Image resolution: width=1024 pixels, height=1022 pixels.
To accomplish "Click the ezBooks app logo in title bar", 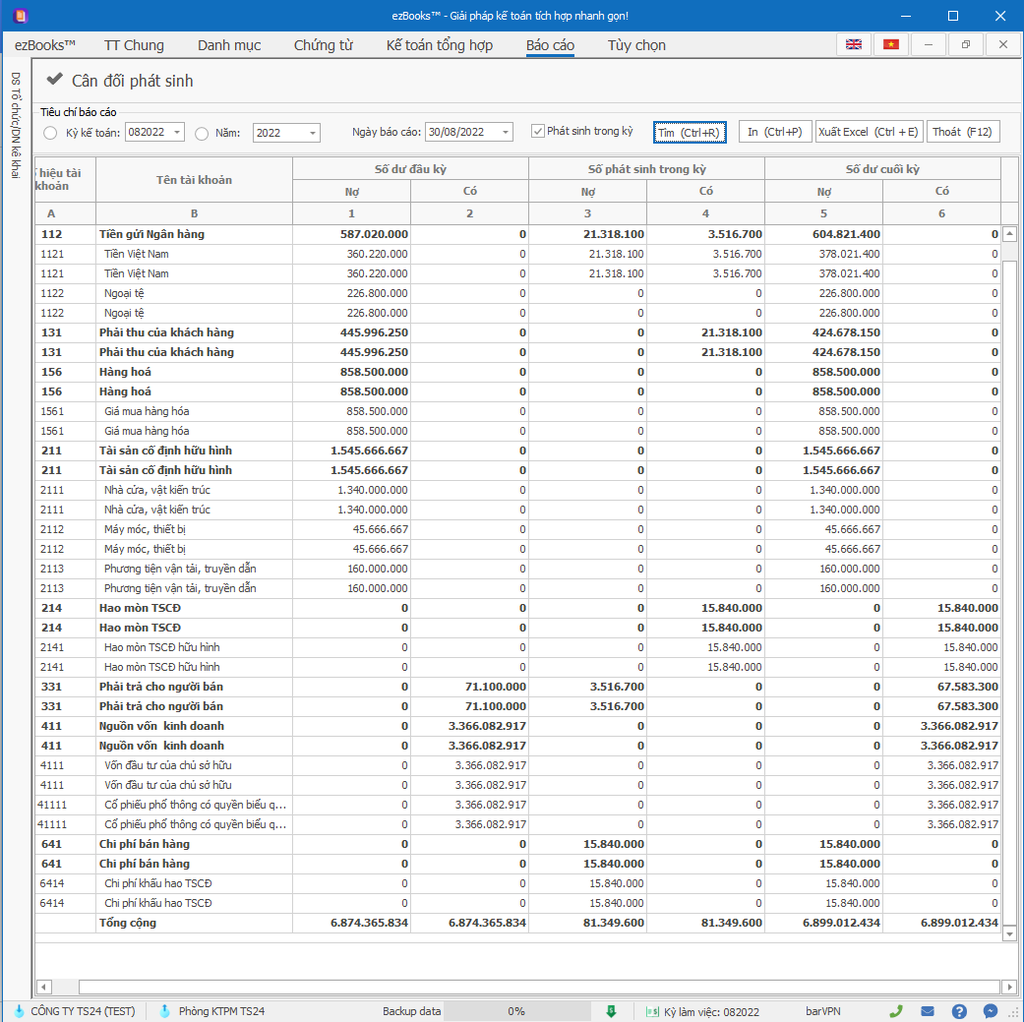I will 20,16.
